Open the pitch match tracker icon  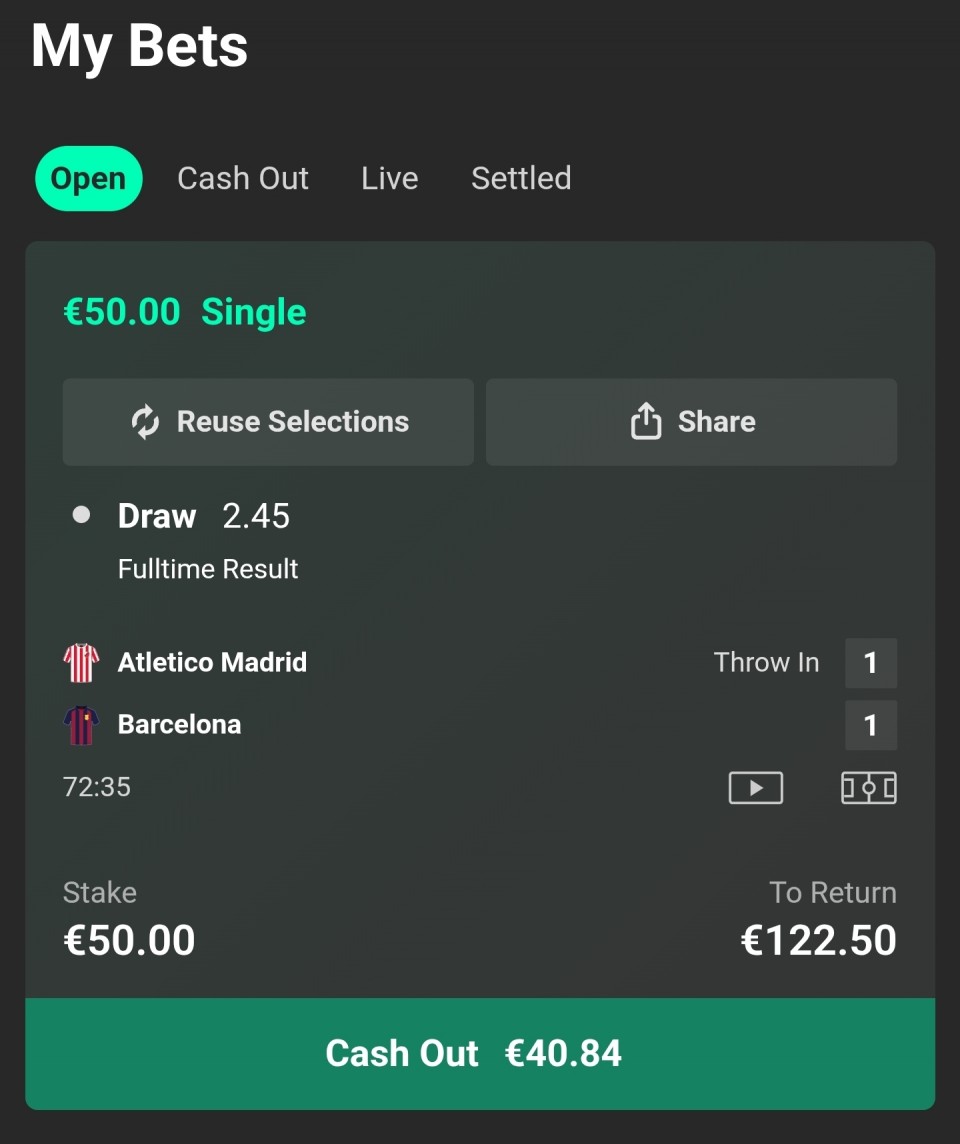tap(868, 788)
